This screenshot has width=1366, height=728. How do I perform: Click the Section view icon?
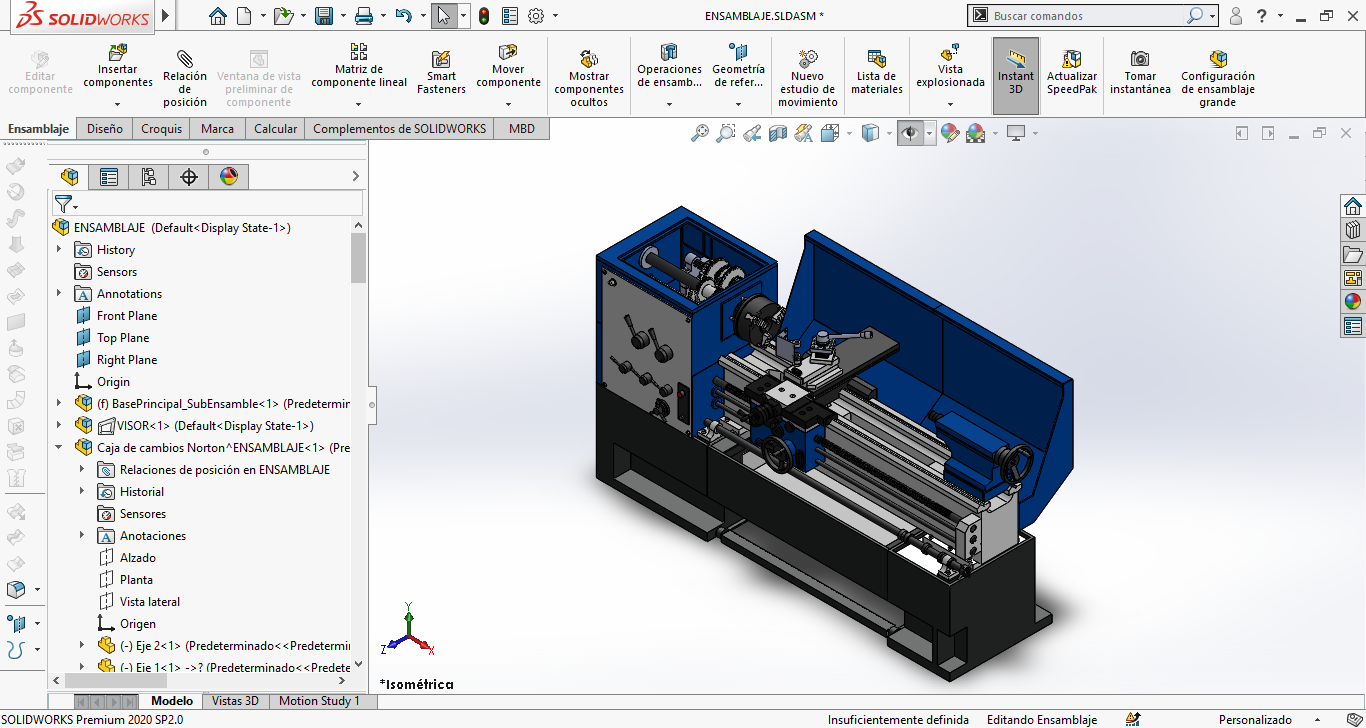pyautogui.click(x=778, y=133)
